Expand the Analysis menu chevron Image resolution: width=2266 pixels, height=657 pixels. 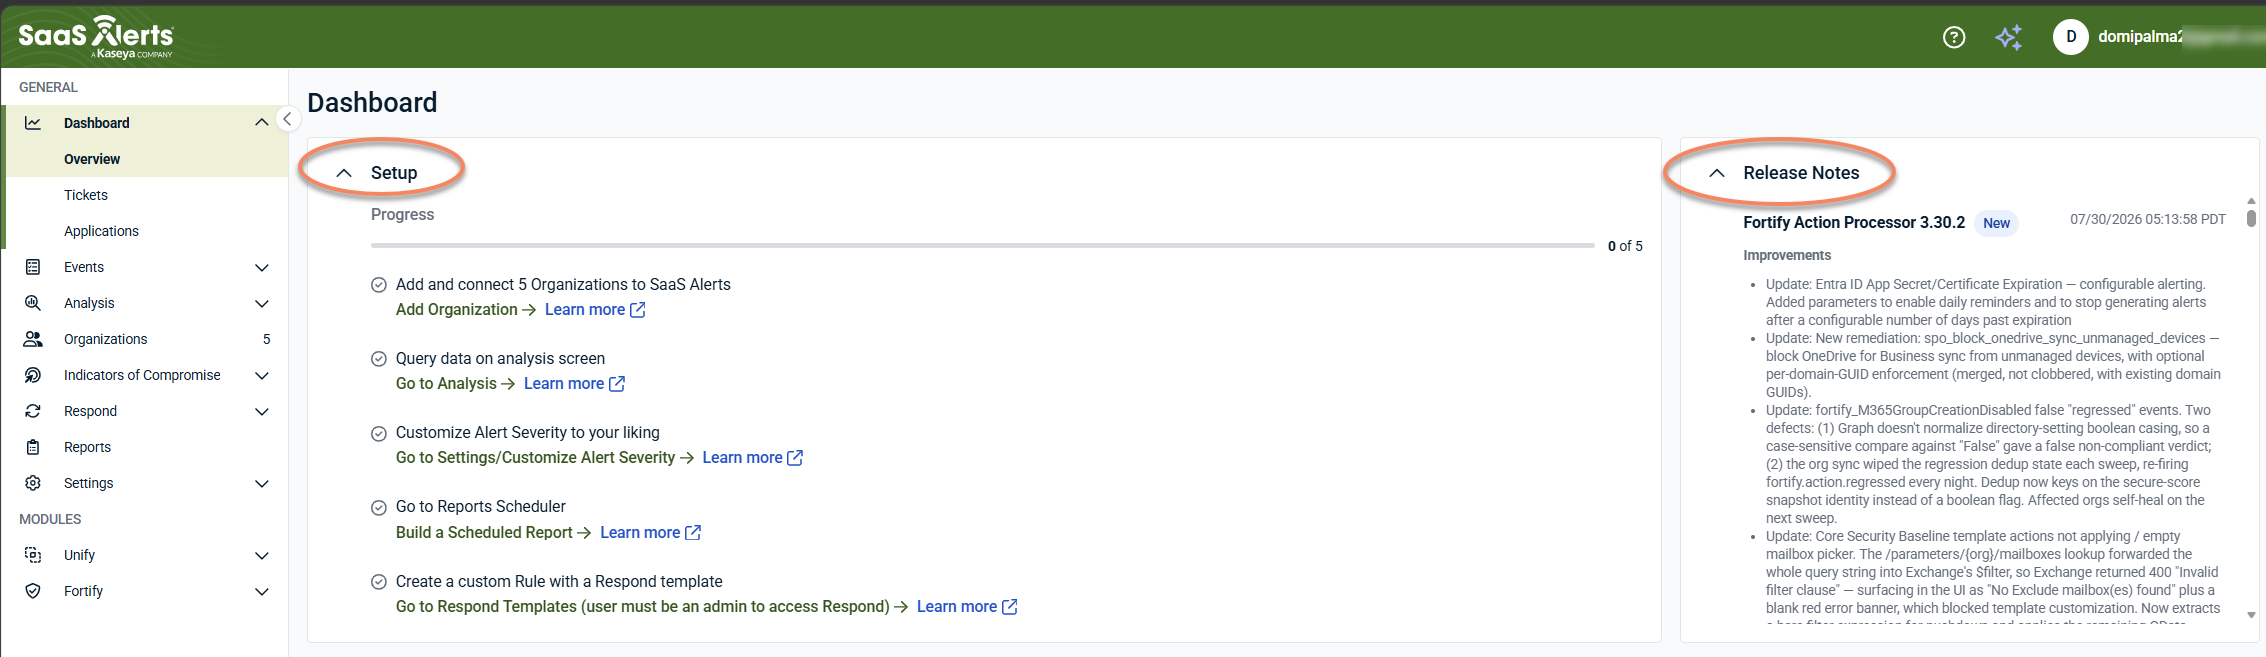point(262,303)
